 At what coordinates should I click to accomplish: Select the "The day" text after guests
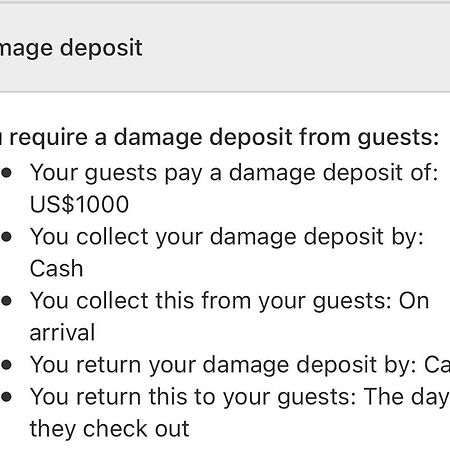pos(406,397)
